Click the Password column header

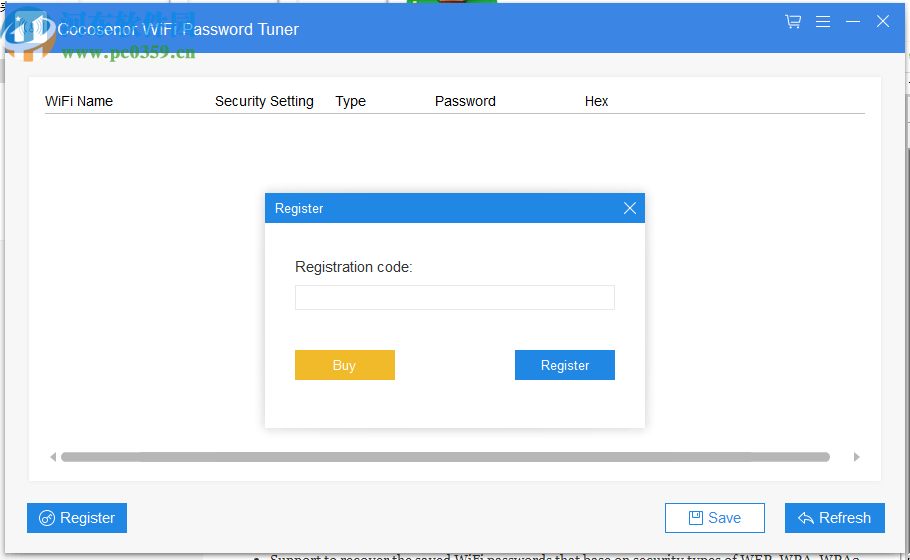pyautogui.click(x=465, y=101)
